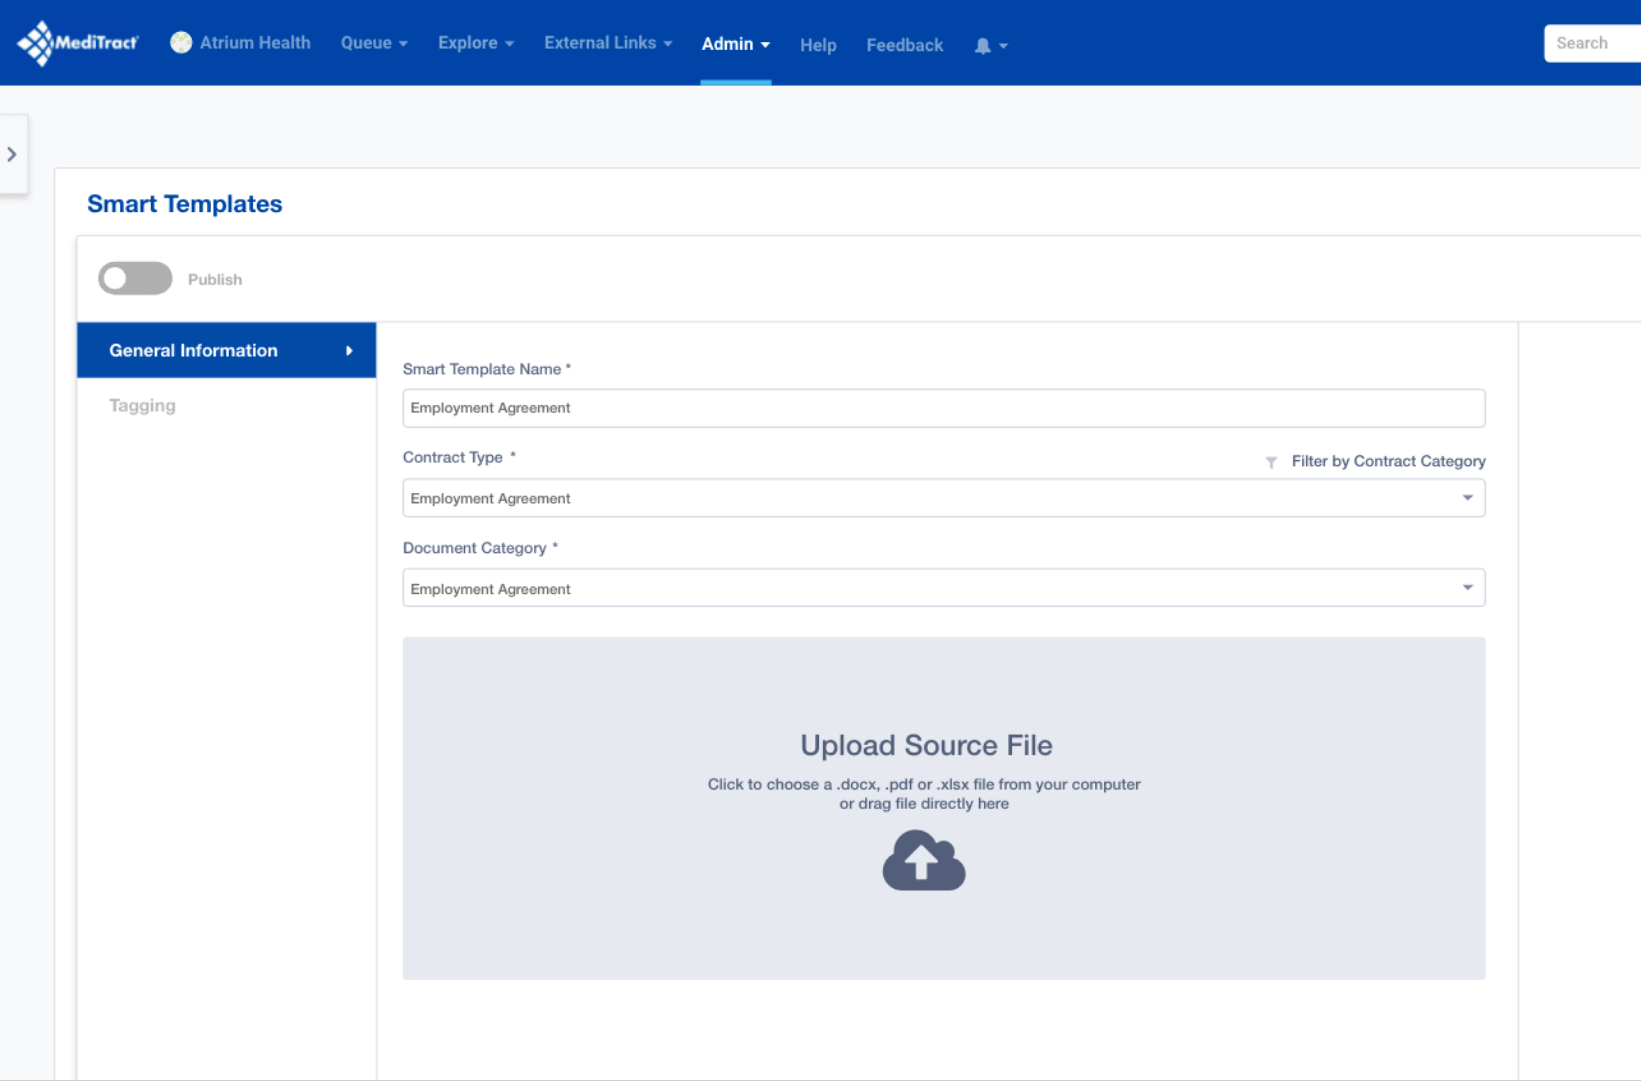Click the Filter by Contract Category funnel icon
This screenshot has height=1081, width=1641.
tap(1271, 462)
